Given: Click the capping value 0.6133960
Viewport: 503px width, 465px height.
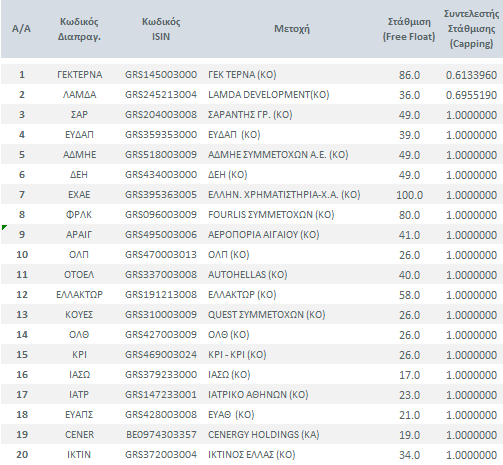Looking at the screenshot, I should tap(471, 75).
